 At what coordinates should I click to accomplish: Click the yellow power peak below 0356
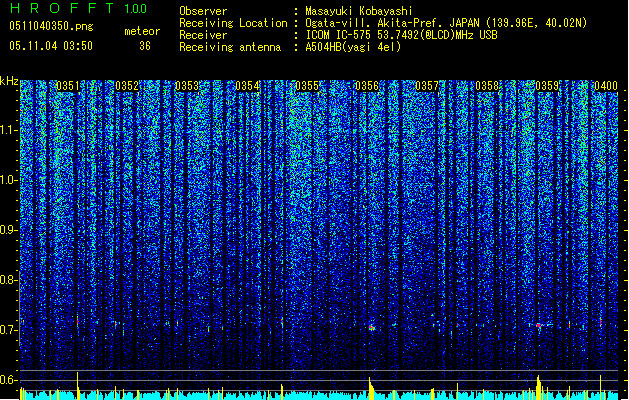(x=371, y=388)
